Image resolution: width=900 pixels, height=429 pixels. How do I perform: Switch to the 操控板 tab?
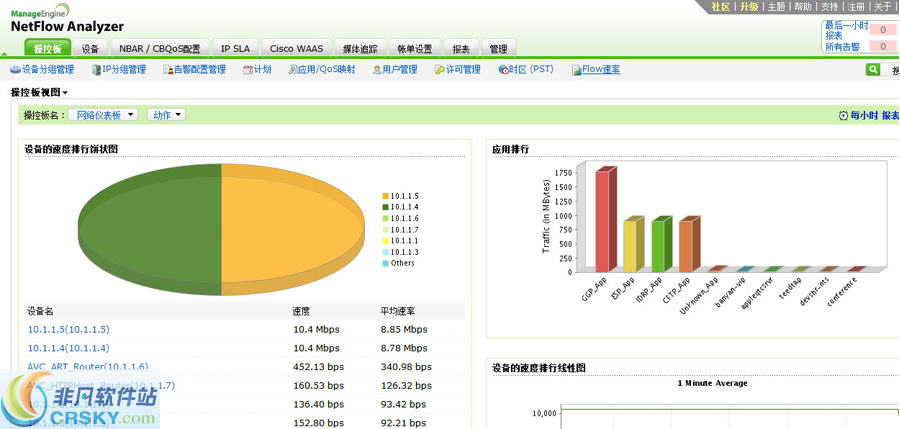(48, 49)
